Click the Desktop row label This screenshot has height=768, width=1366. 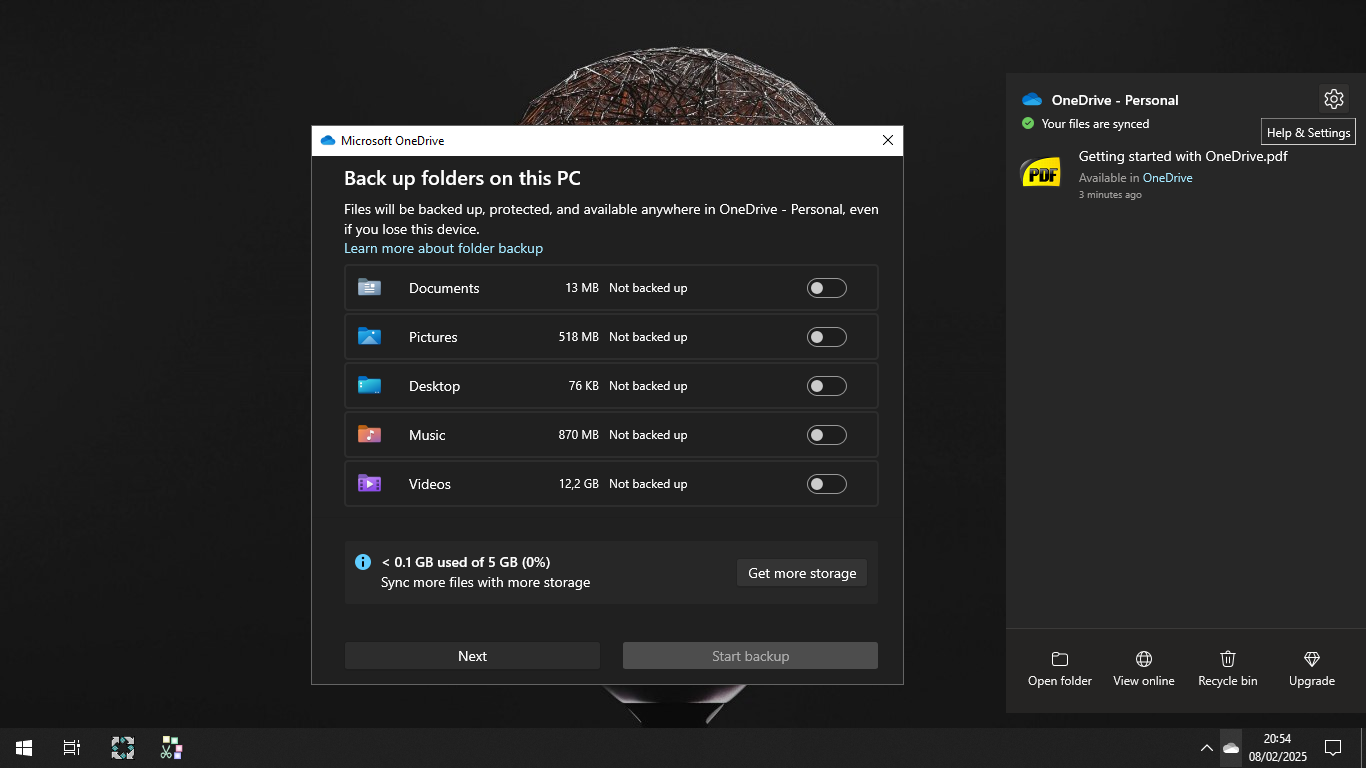pyautogui.click(x=434, y=386)
